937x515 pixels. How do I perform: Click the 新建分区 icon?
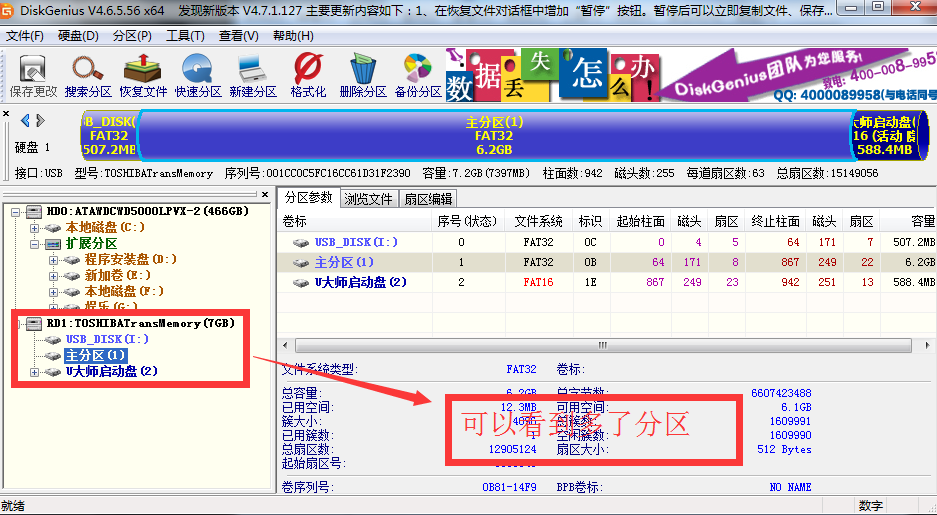[x=253, y=75]
